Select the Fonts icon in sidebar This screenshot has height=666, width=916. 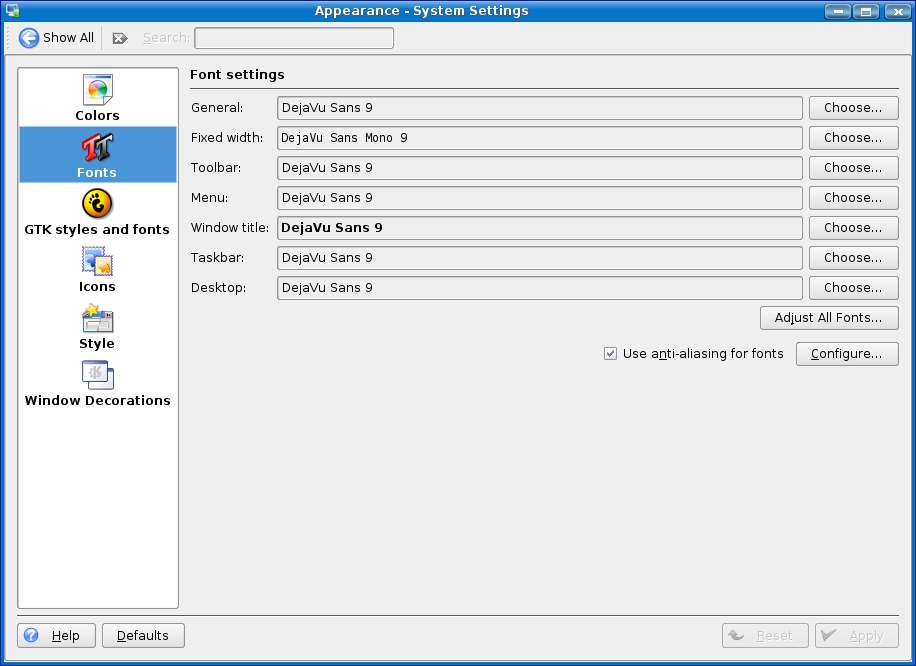(x=97, y=148)
